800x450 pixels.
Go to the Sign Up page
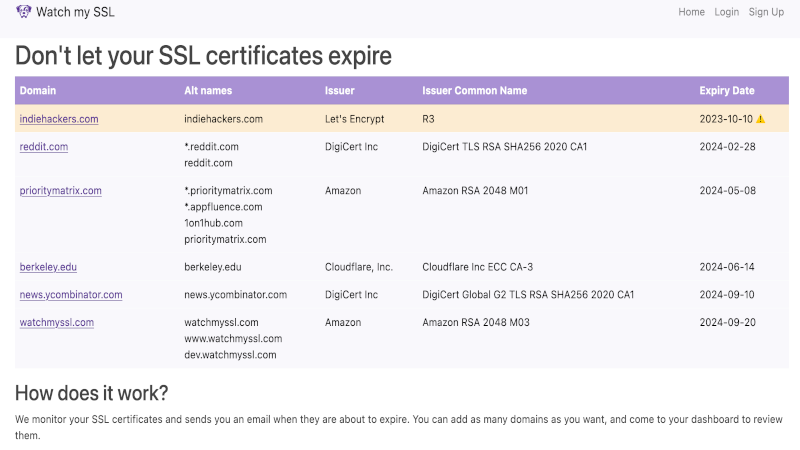(766, 12)
